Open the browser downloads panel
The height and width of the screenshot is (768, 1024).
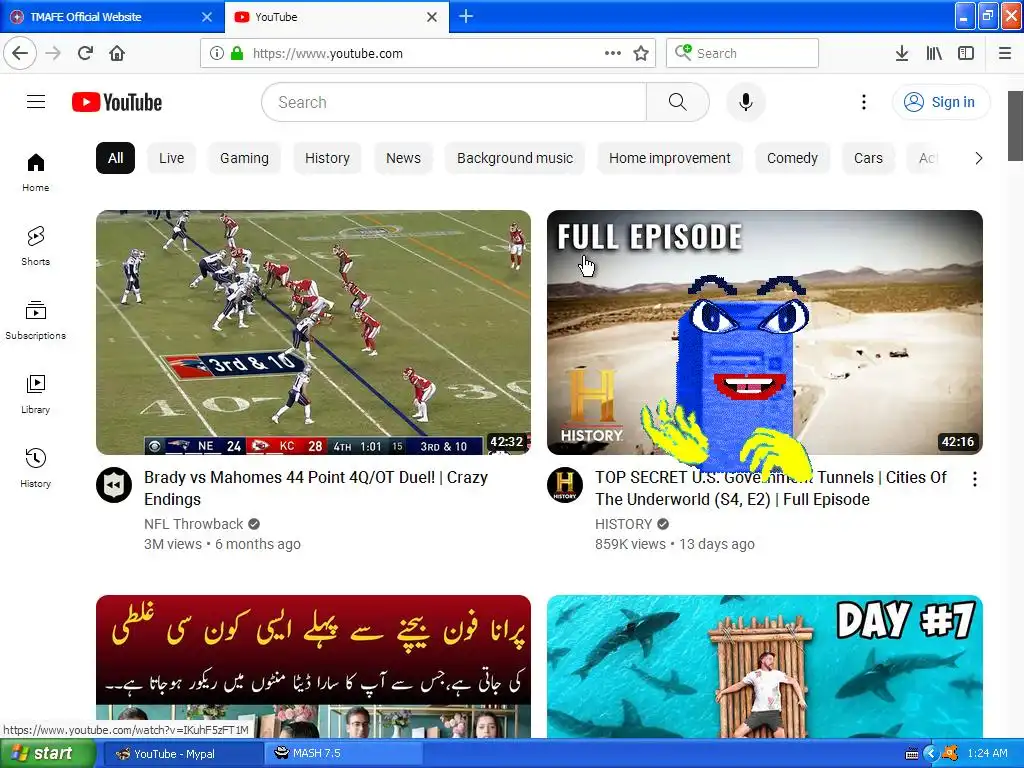pos(902,53)
